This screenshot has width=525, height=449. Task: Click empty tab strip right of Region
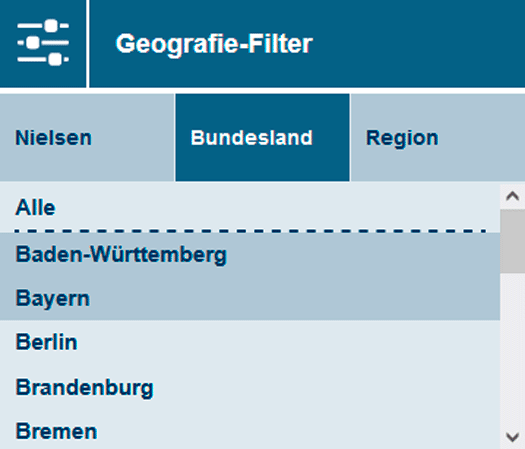pyautogui.click(x=482, y=138)
